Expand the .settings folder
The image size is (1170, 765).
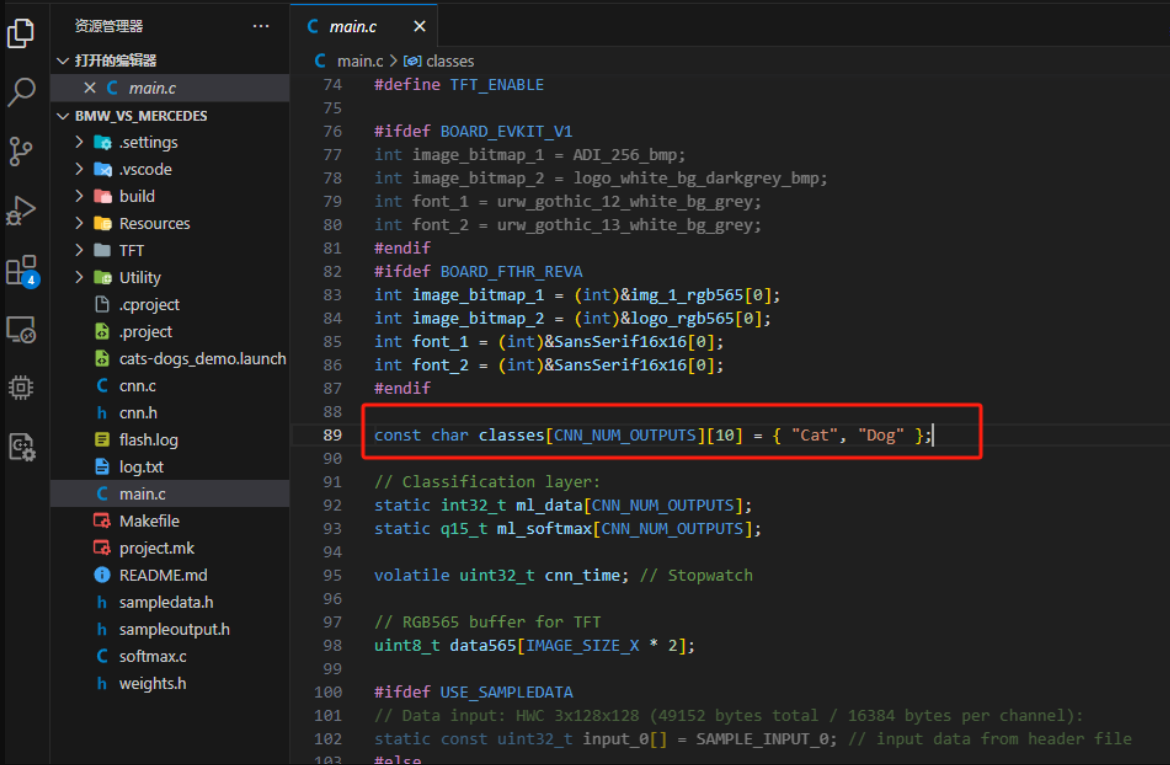tap(79, 142)
